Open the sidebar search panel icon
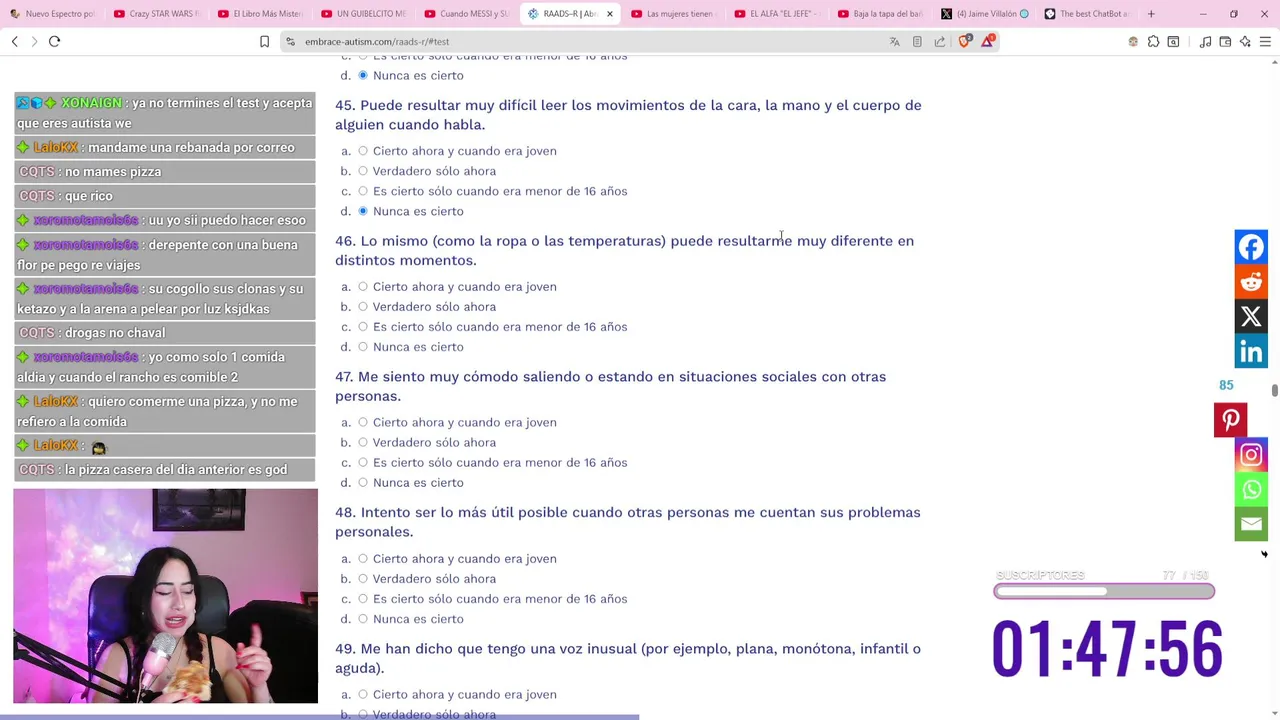This screenshot has width=1280, height=720. point(1173,41)
